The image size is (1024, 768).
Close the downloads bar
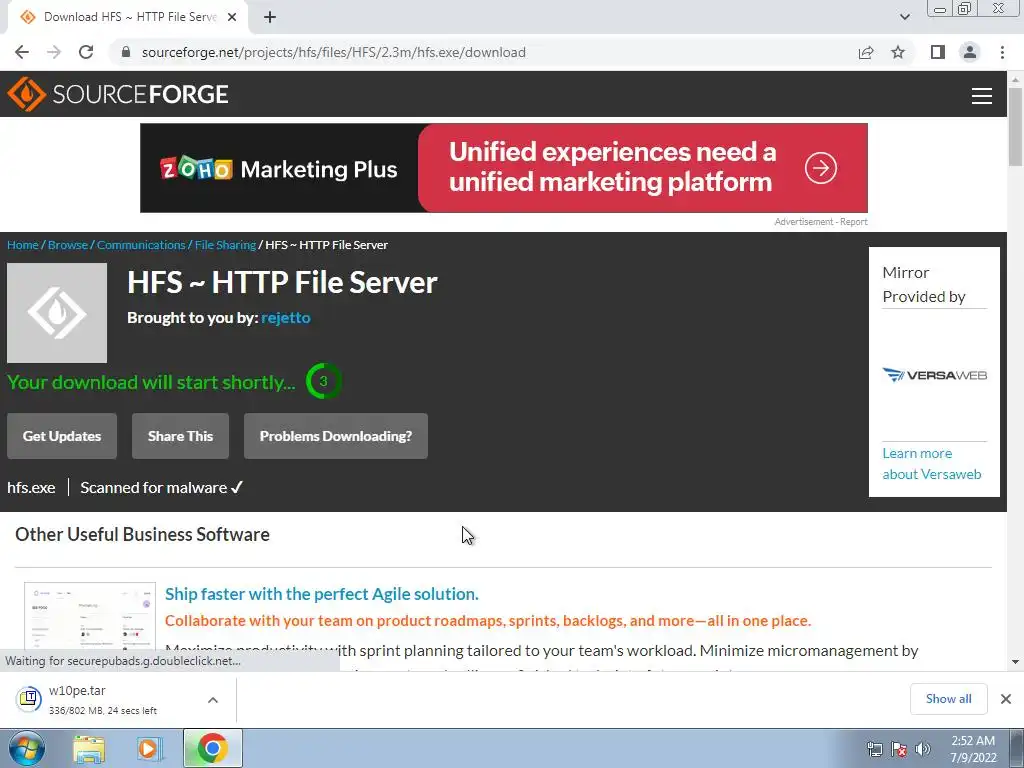coord(1006,699)
